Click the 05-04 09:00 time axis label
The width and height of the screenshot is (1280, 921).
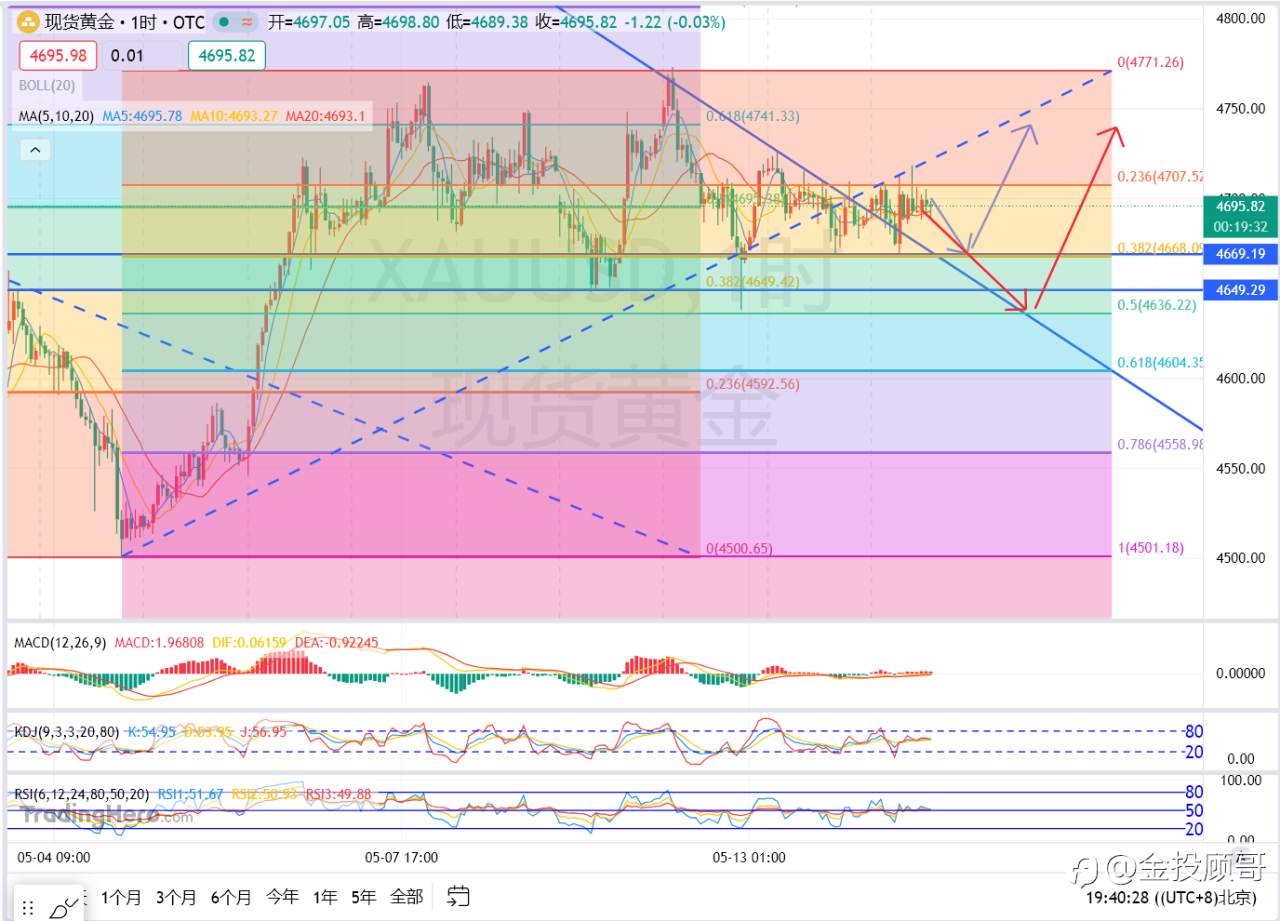(55, 857)
